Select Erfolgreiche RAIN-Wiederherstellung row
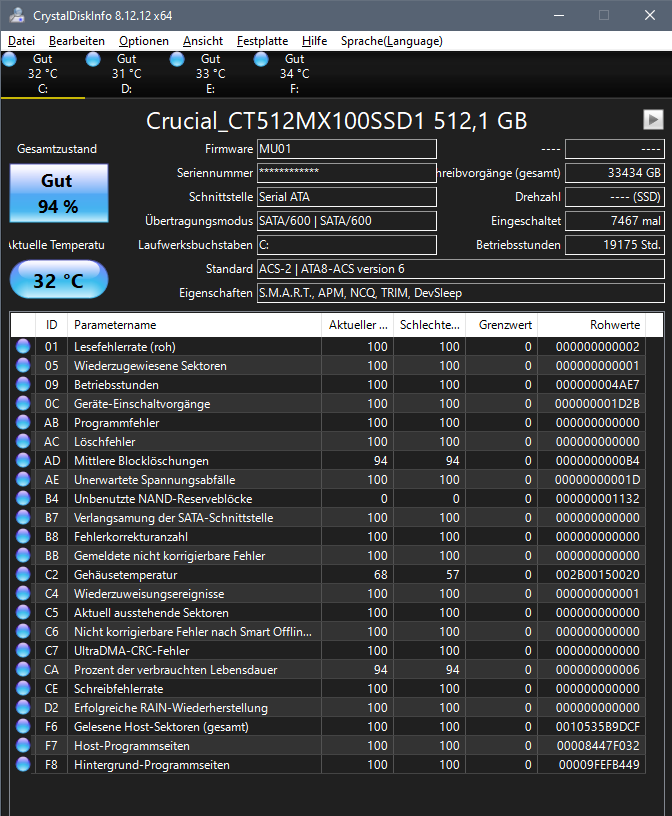The image size is (672, 816). pos(328,708)
